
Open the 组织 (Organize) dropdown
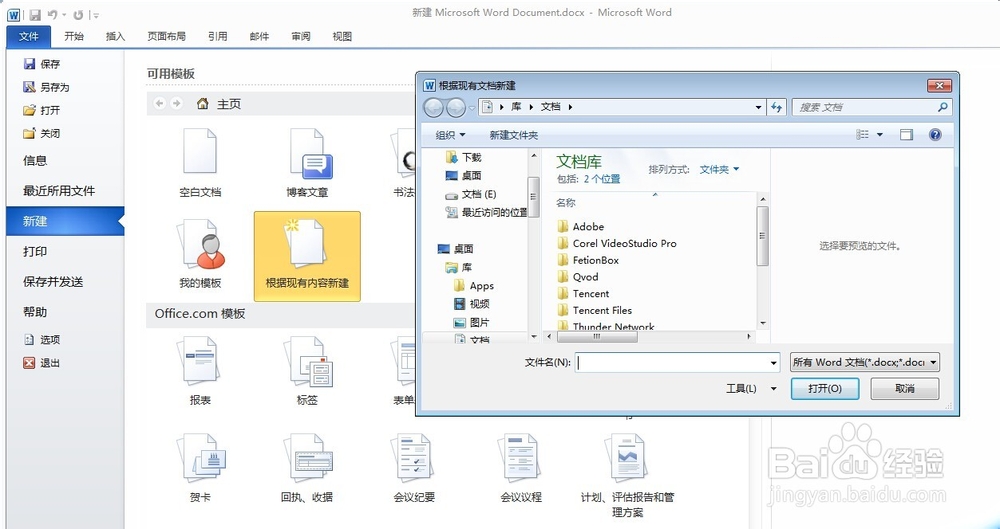(451, 135)
